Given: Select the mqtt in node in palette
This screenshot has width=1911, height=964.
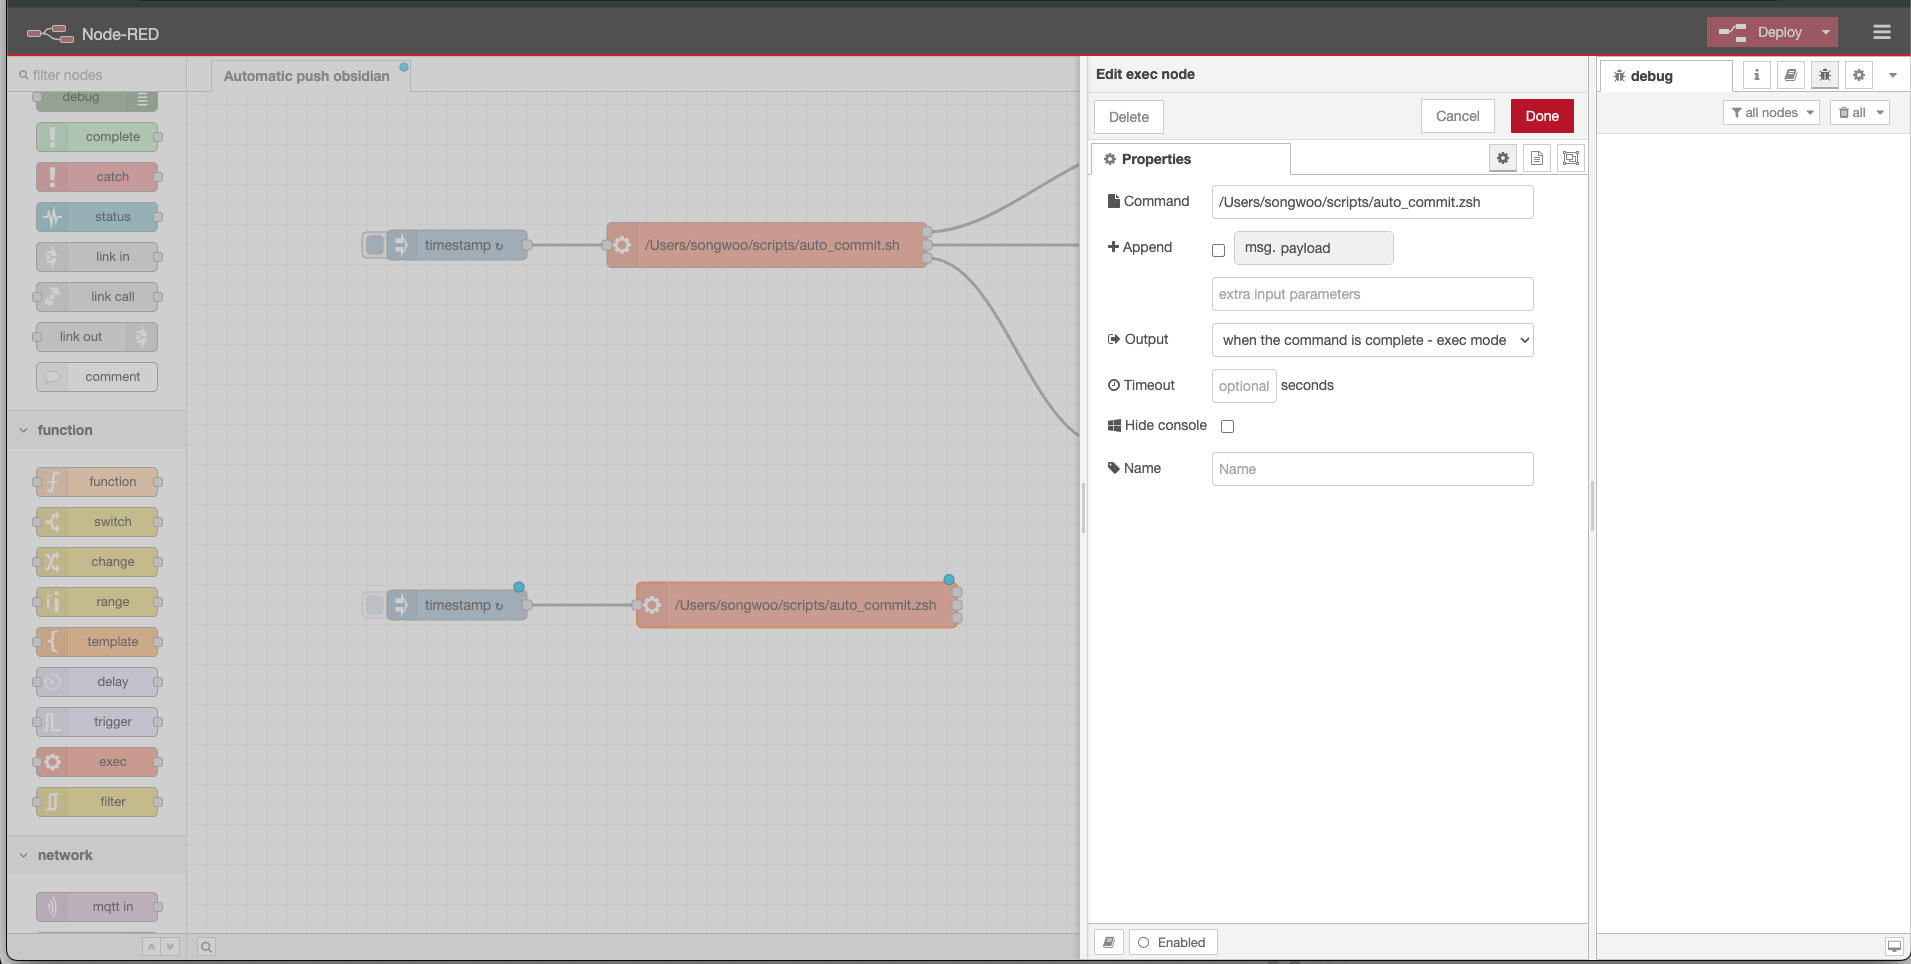Looking at the screenshot, I should 97,907.
